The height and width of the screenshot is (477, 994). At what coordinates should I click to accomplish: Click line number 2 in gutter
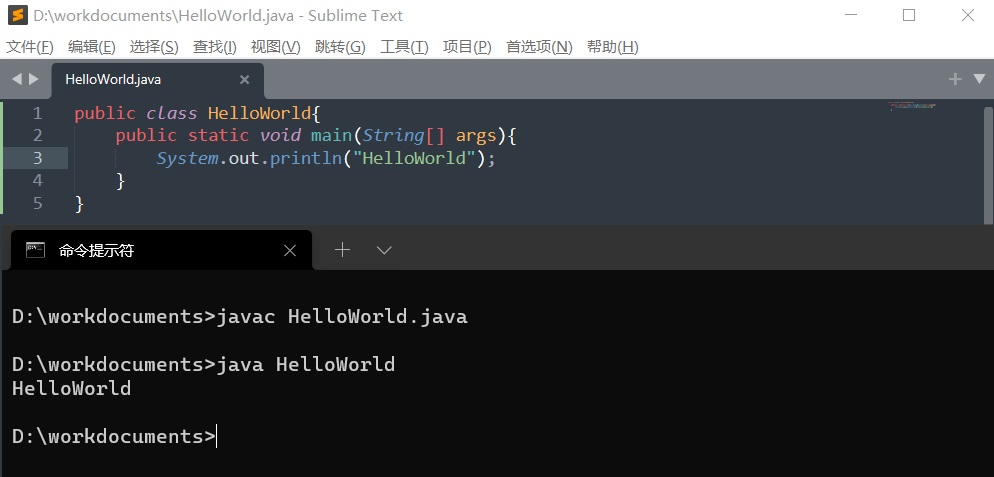[x=37, y=136]
